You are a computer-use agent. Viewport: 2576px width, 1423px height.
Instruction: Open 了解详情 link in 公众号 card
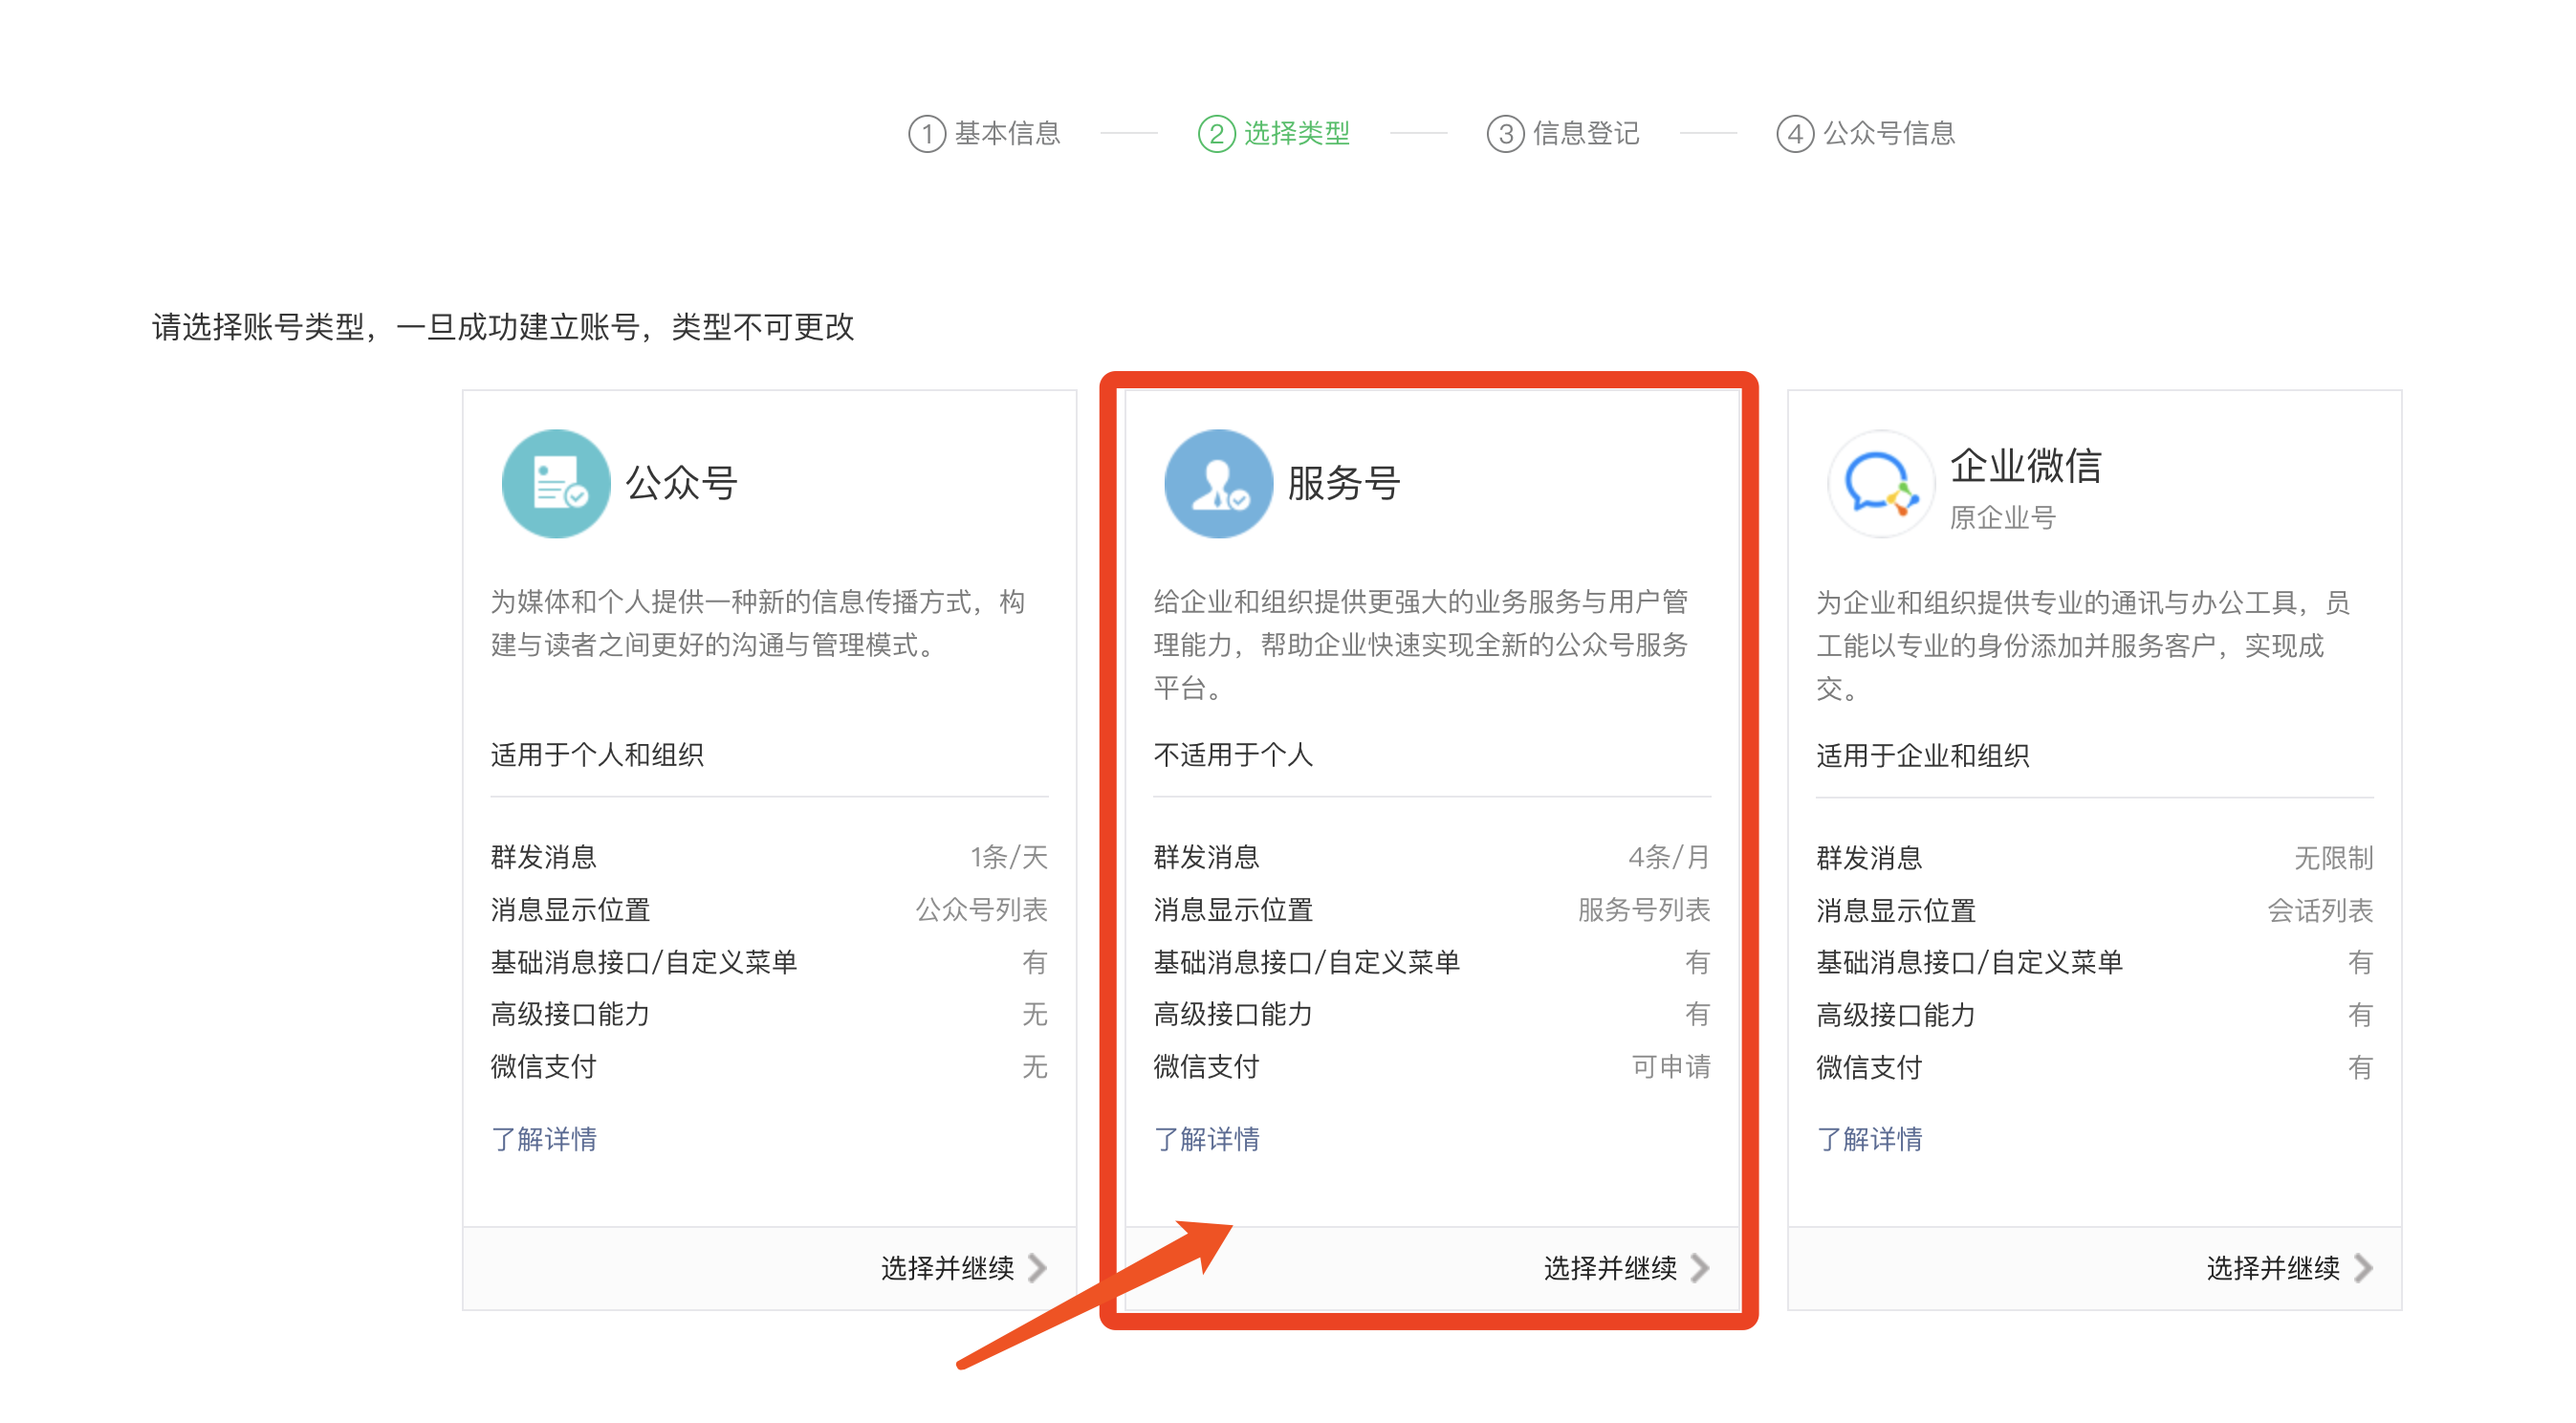pyautogui.click(x=544, y=1139)
